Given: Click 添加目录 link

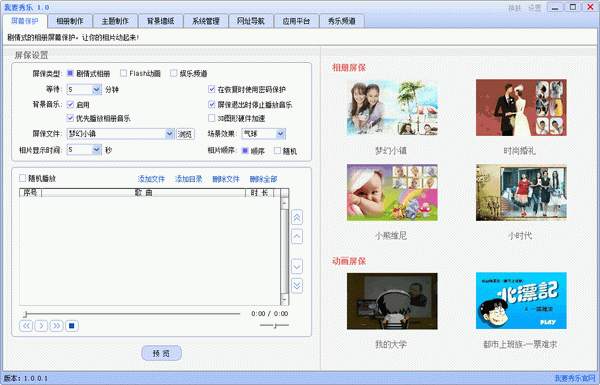Looking at the screenshot, I should click(x=189, y=179).
